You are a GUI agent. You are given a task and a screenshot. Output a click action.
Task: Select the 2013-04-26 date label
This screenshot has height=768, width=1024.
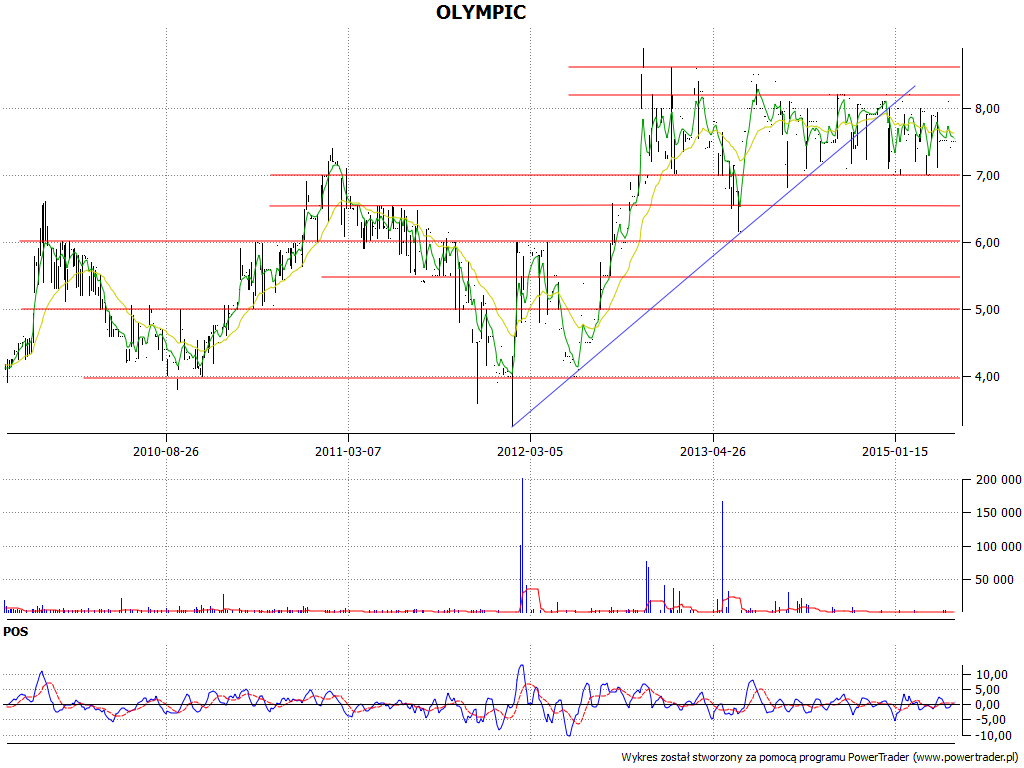713,451
